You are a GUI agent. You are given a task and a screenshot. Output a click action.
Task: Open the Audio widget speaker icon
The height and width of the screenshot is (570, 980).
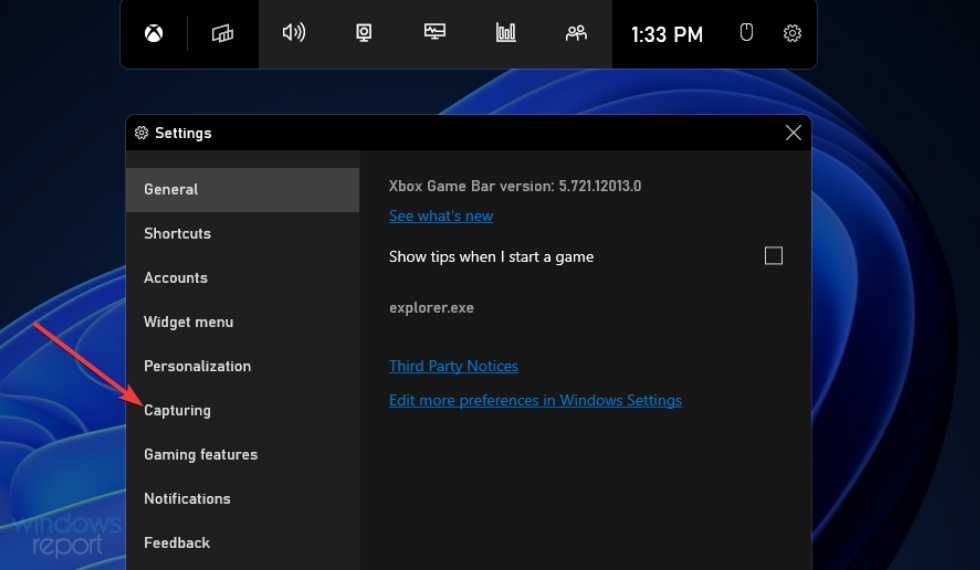(293, 33)
